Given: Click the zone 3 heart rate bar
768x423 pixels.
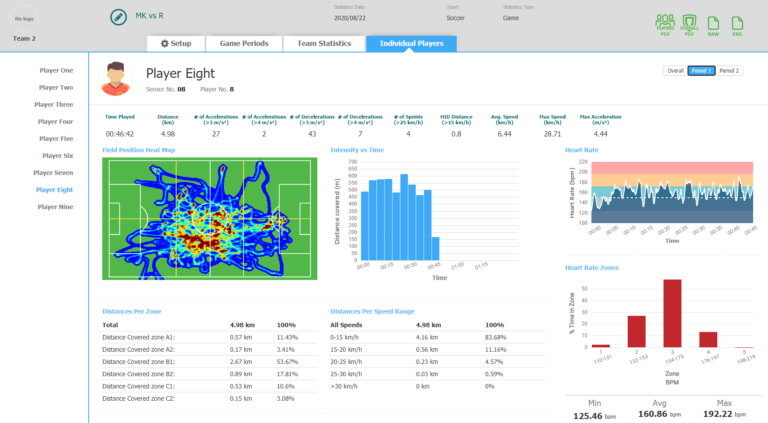Looking at the screenshot, I should coord(672,313).
